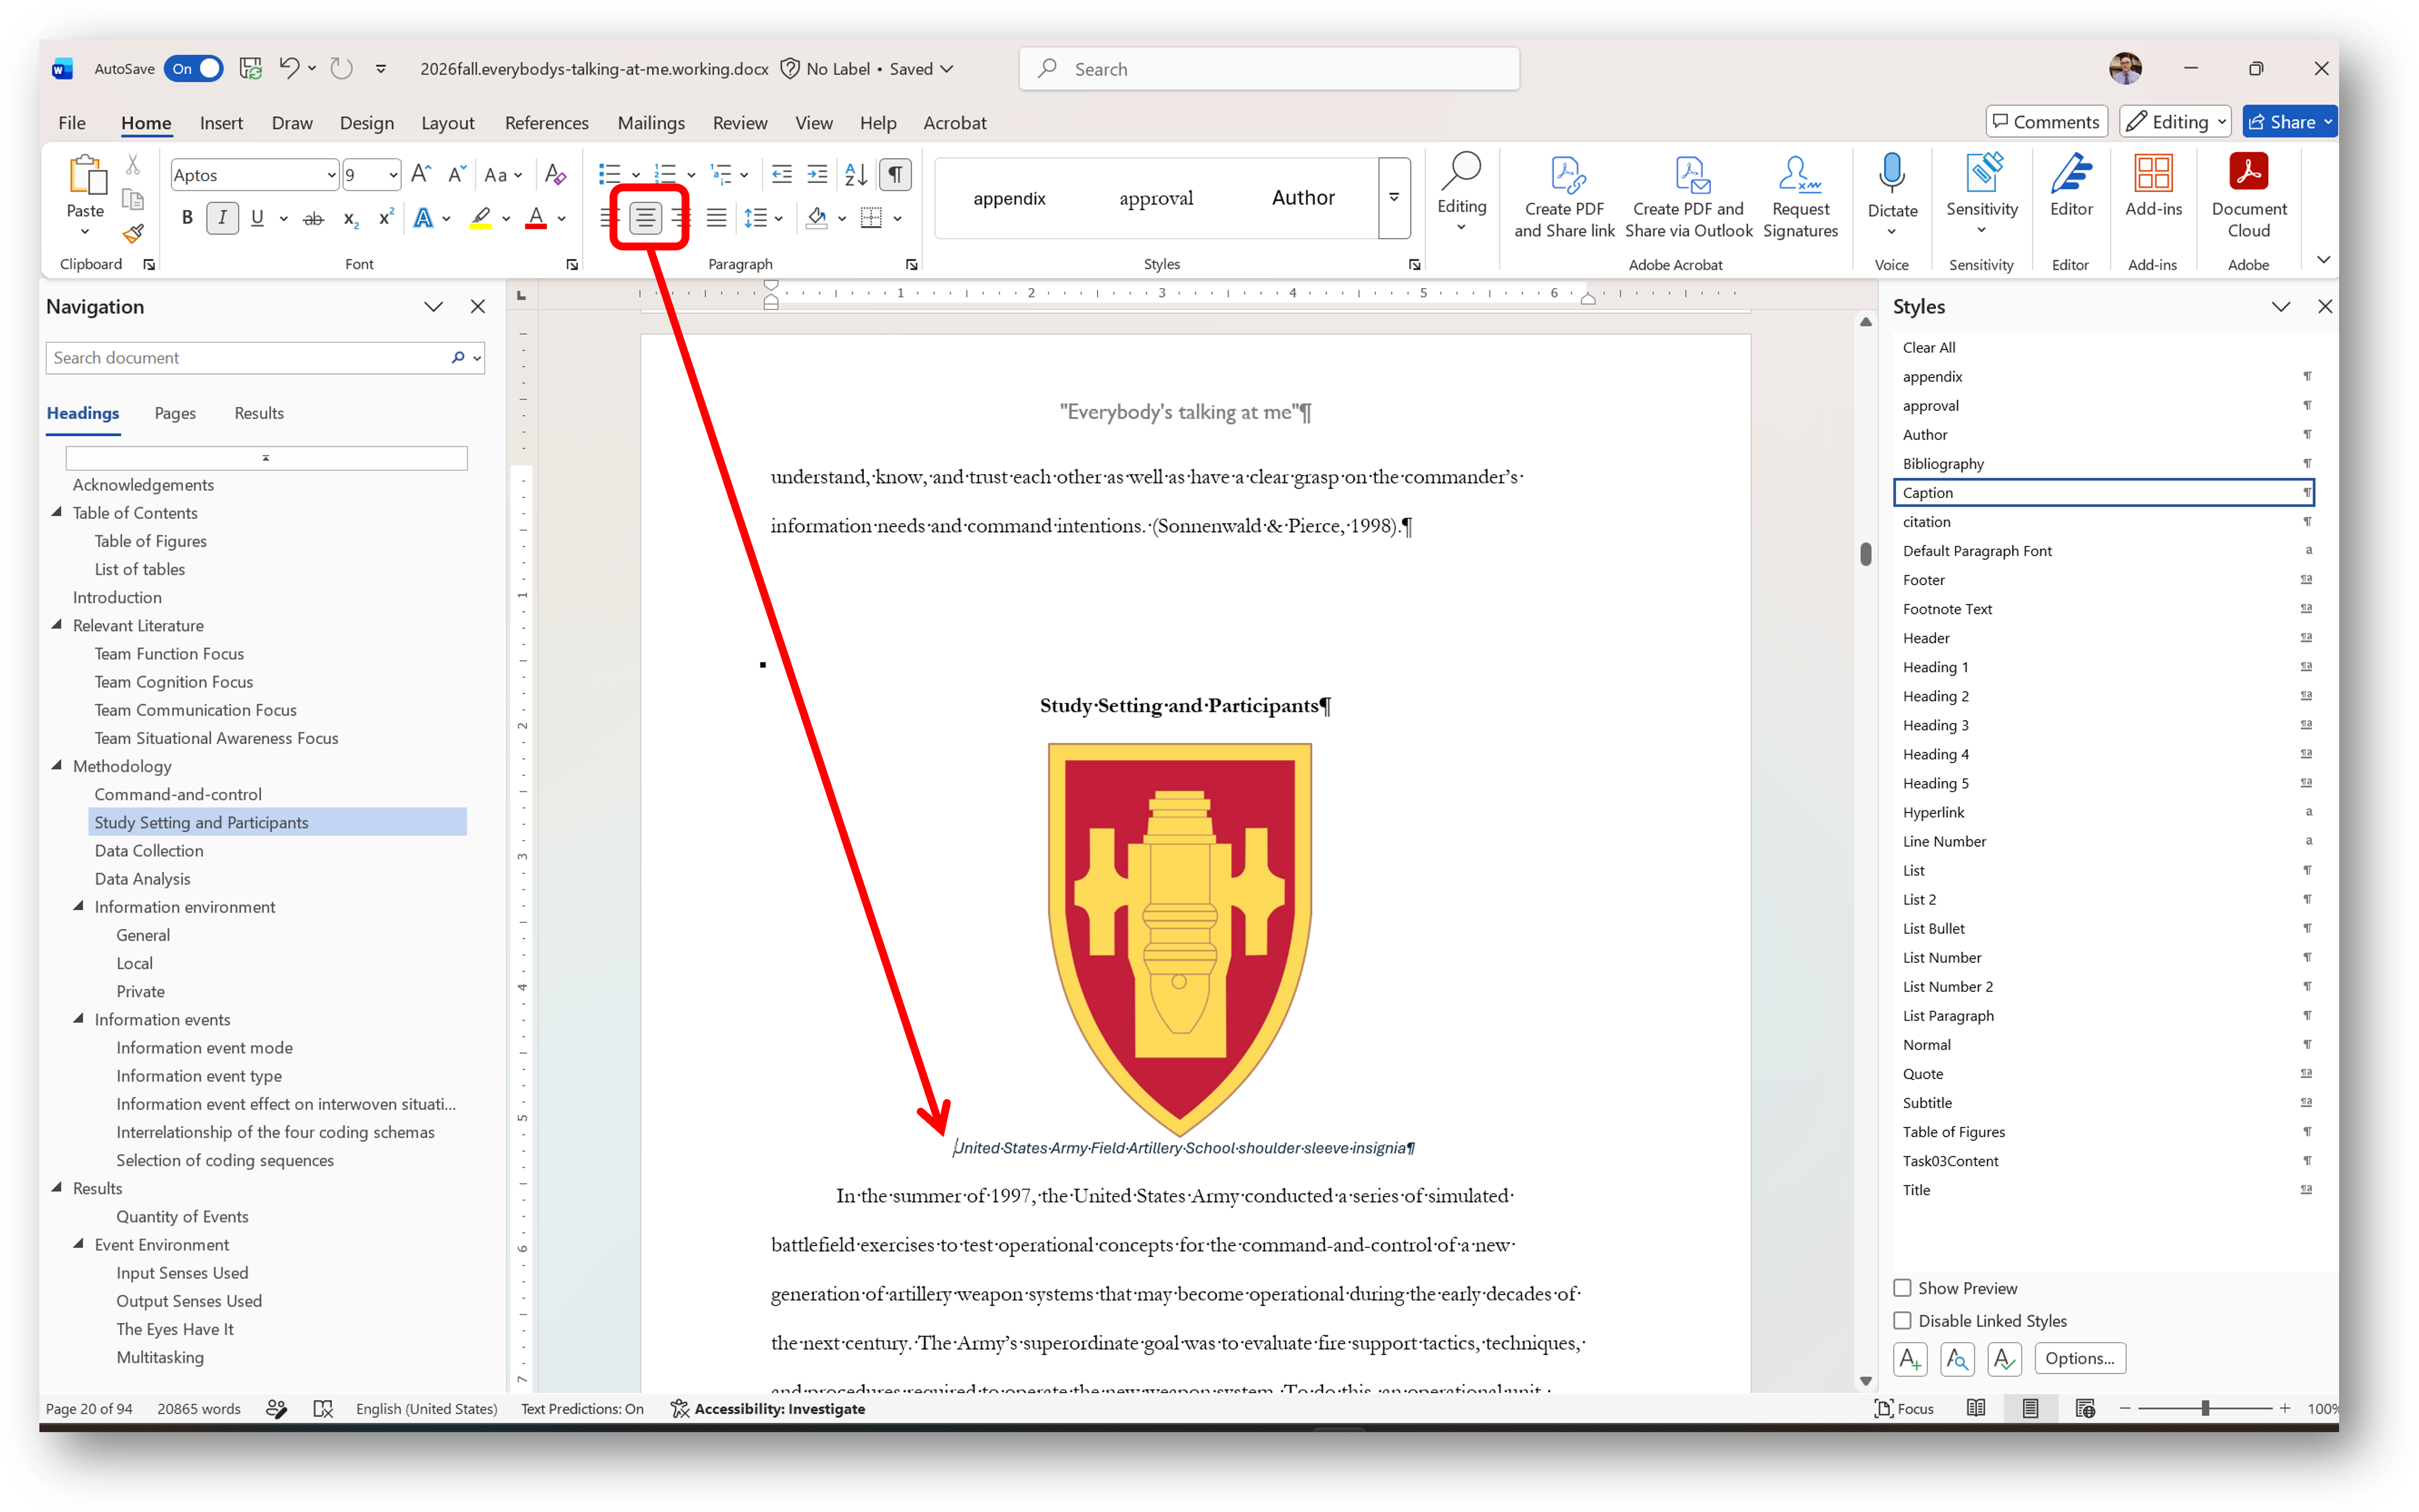Image resolution: width=2419 pixels, height=1512 pixels.
Task: Click the Increase Indent icon
Action: click(817, 175)
